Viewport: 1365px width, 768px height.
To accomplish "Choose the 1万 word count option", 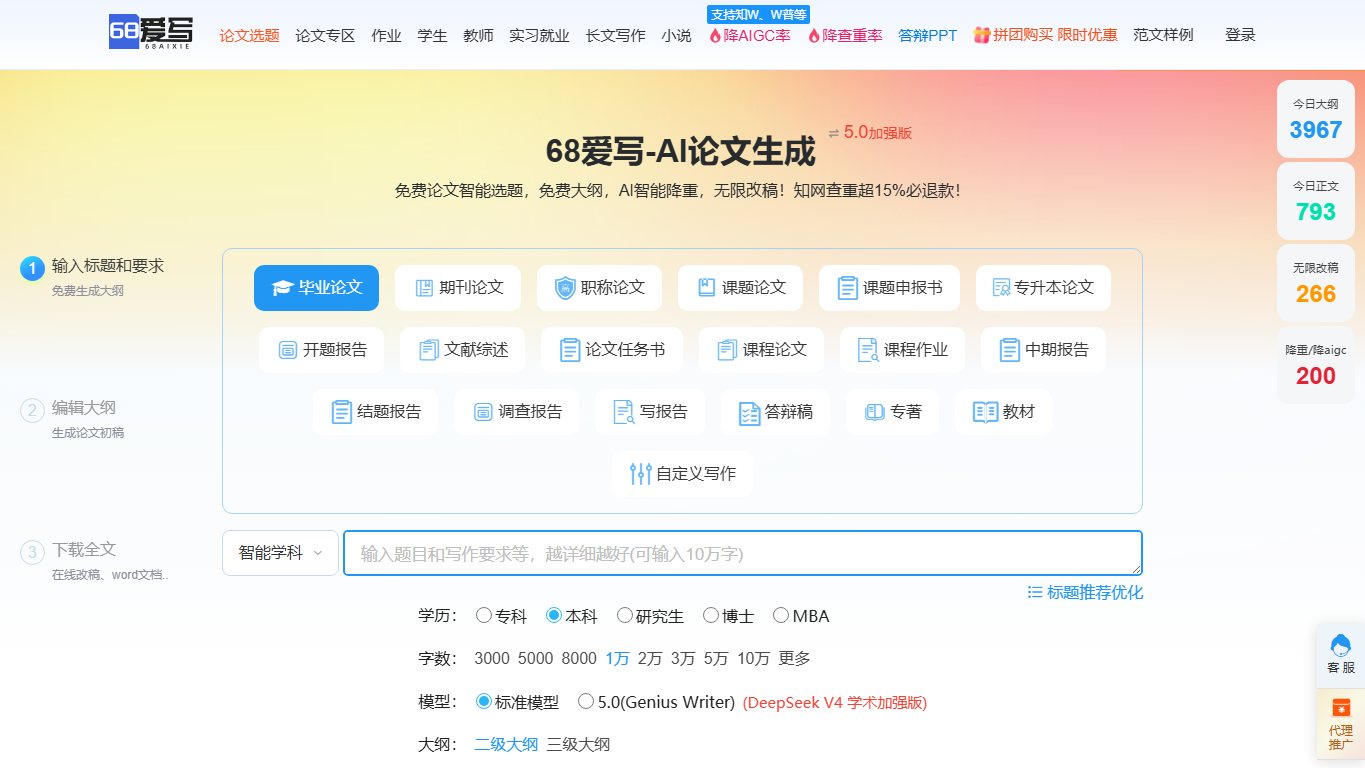I will click(x=617, y=658).
